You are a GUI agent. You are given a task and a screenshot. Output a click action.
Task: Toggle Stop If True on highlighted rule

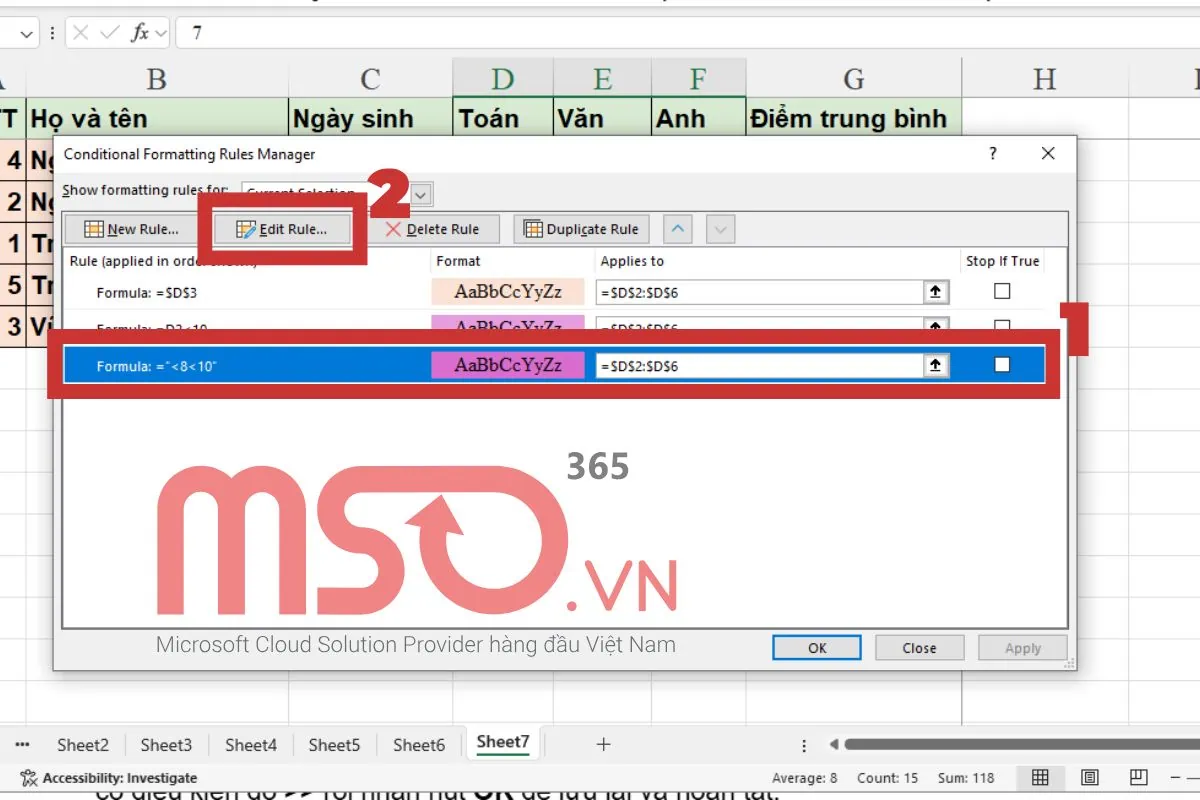[1002, 365]
